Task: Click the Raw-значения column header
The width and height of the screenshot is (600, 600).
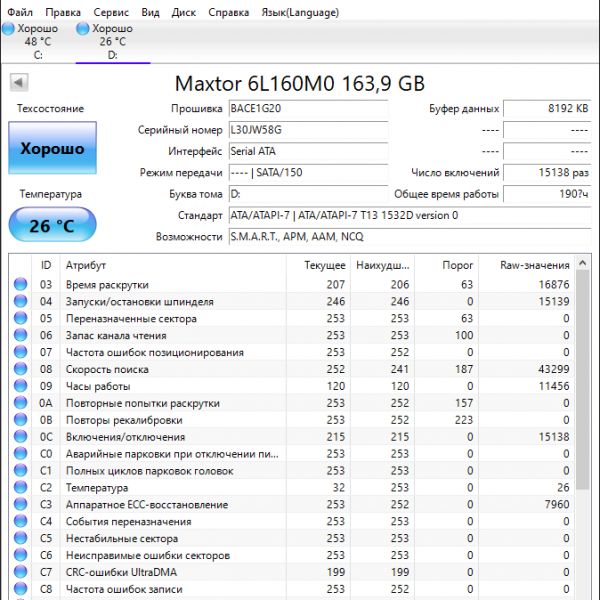Action: click(x=527, y=265)
